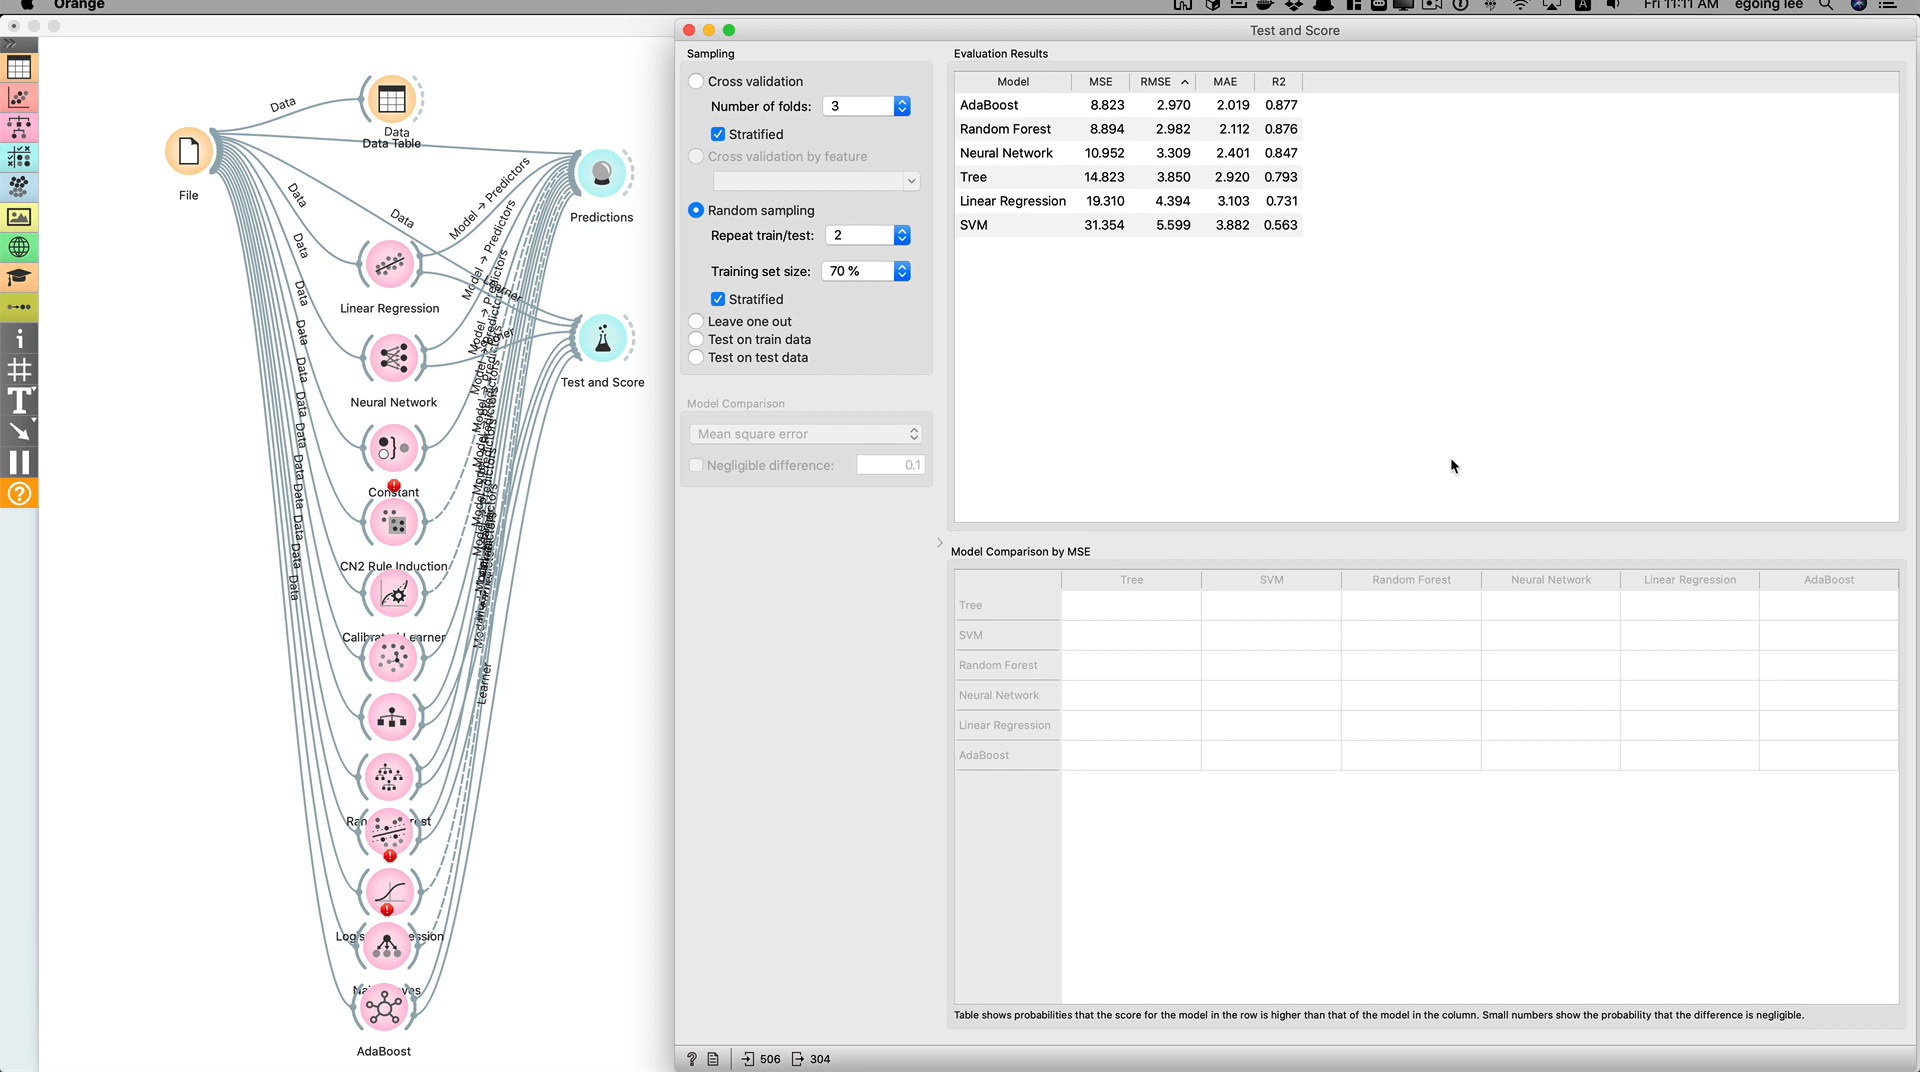Screen dimensions: 1920x1072
Task: Select the Calibrated Learner widget node
Action: coord(394,594)
